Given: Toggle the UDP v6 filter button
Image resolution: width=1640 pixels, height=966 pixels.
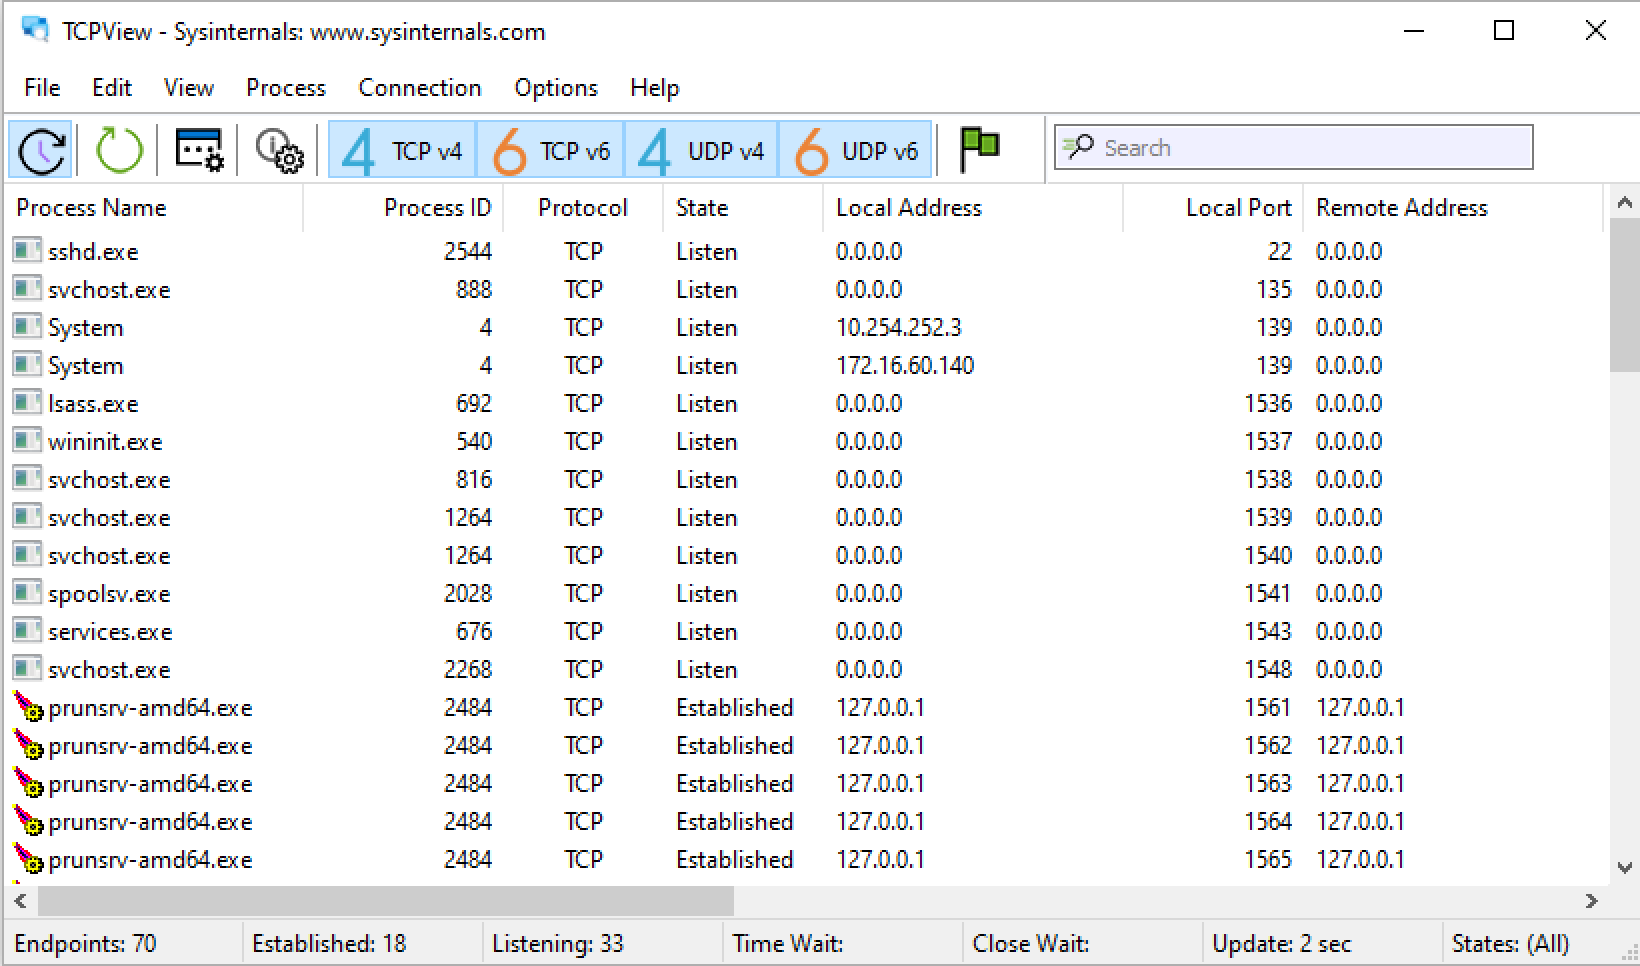Looking at the screenshot, I should (855, 151).
